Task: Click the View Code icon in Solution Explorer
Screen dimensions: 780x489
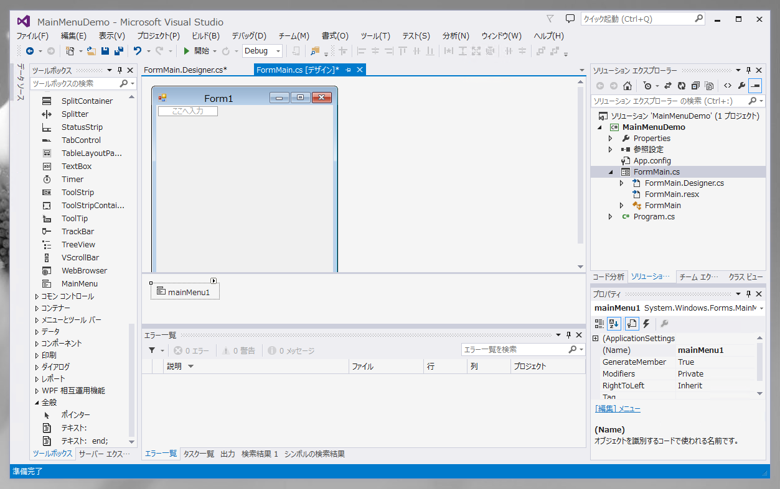Action: tap(727, 86)
